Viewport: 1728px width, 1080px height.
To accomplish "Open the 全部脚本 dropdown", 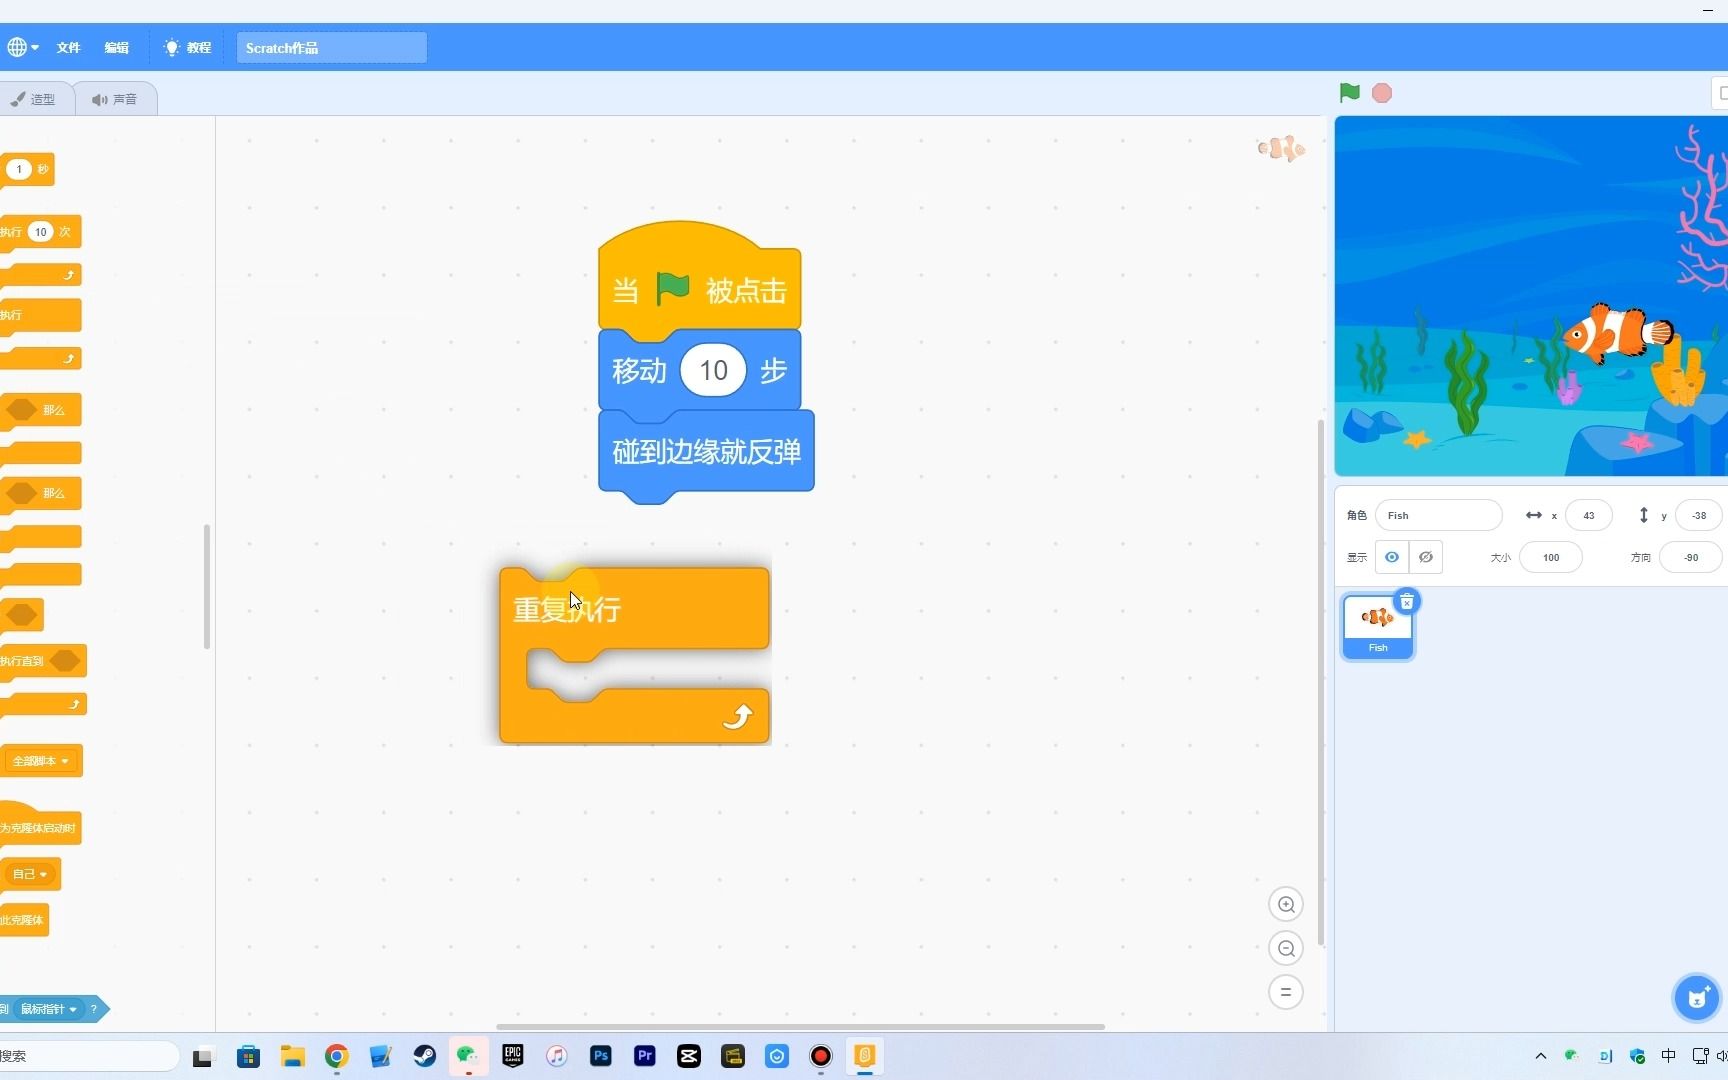I will point(40,760).
